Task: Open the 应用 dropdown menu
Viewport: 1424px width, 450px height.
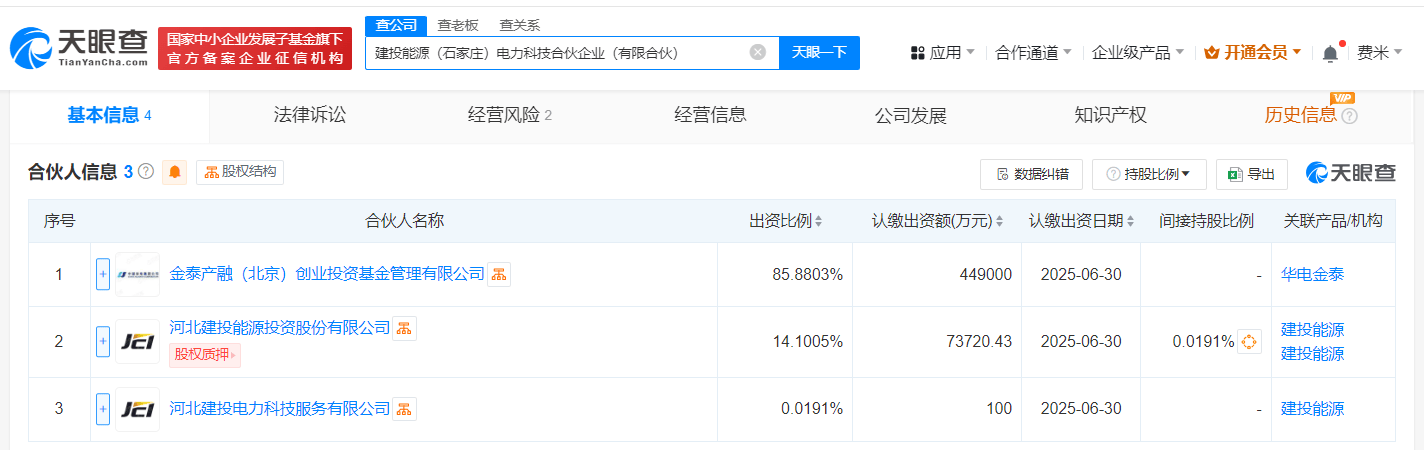Action: coord(943,53)
